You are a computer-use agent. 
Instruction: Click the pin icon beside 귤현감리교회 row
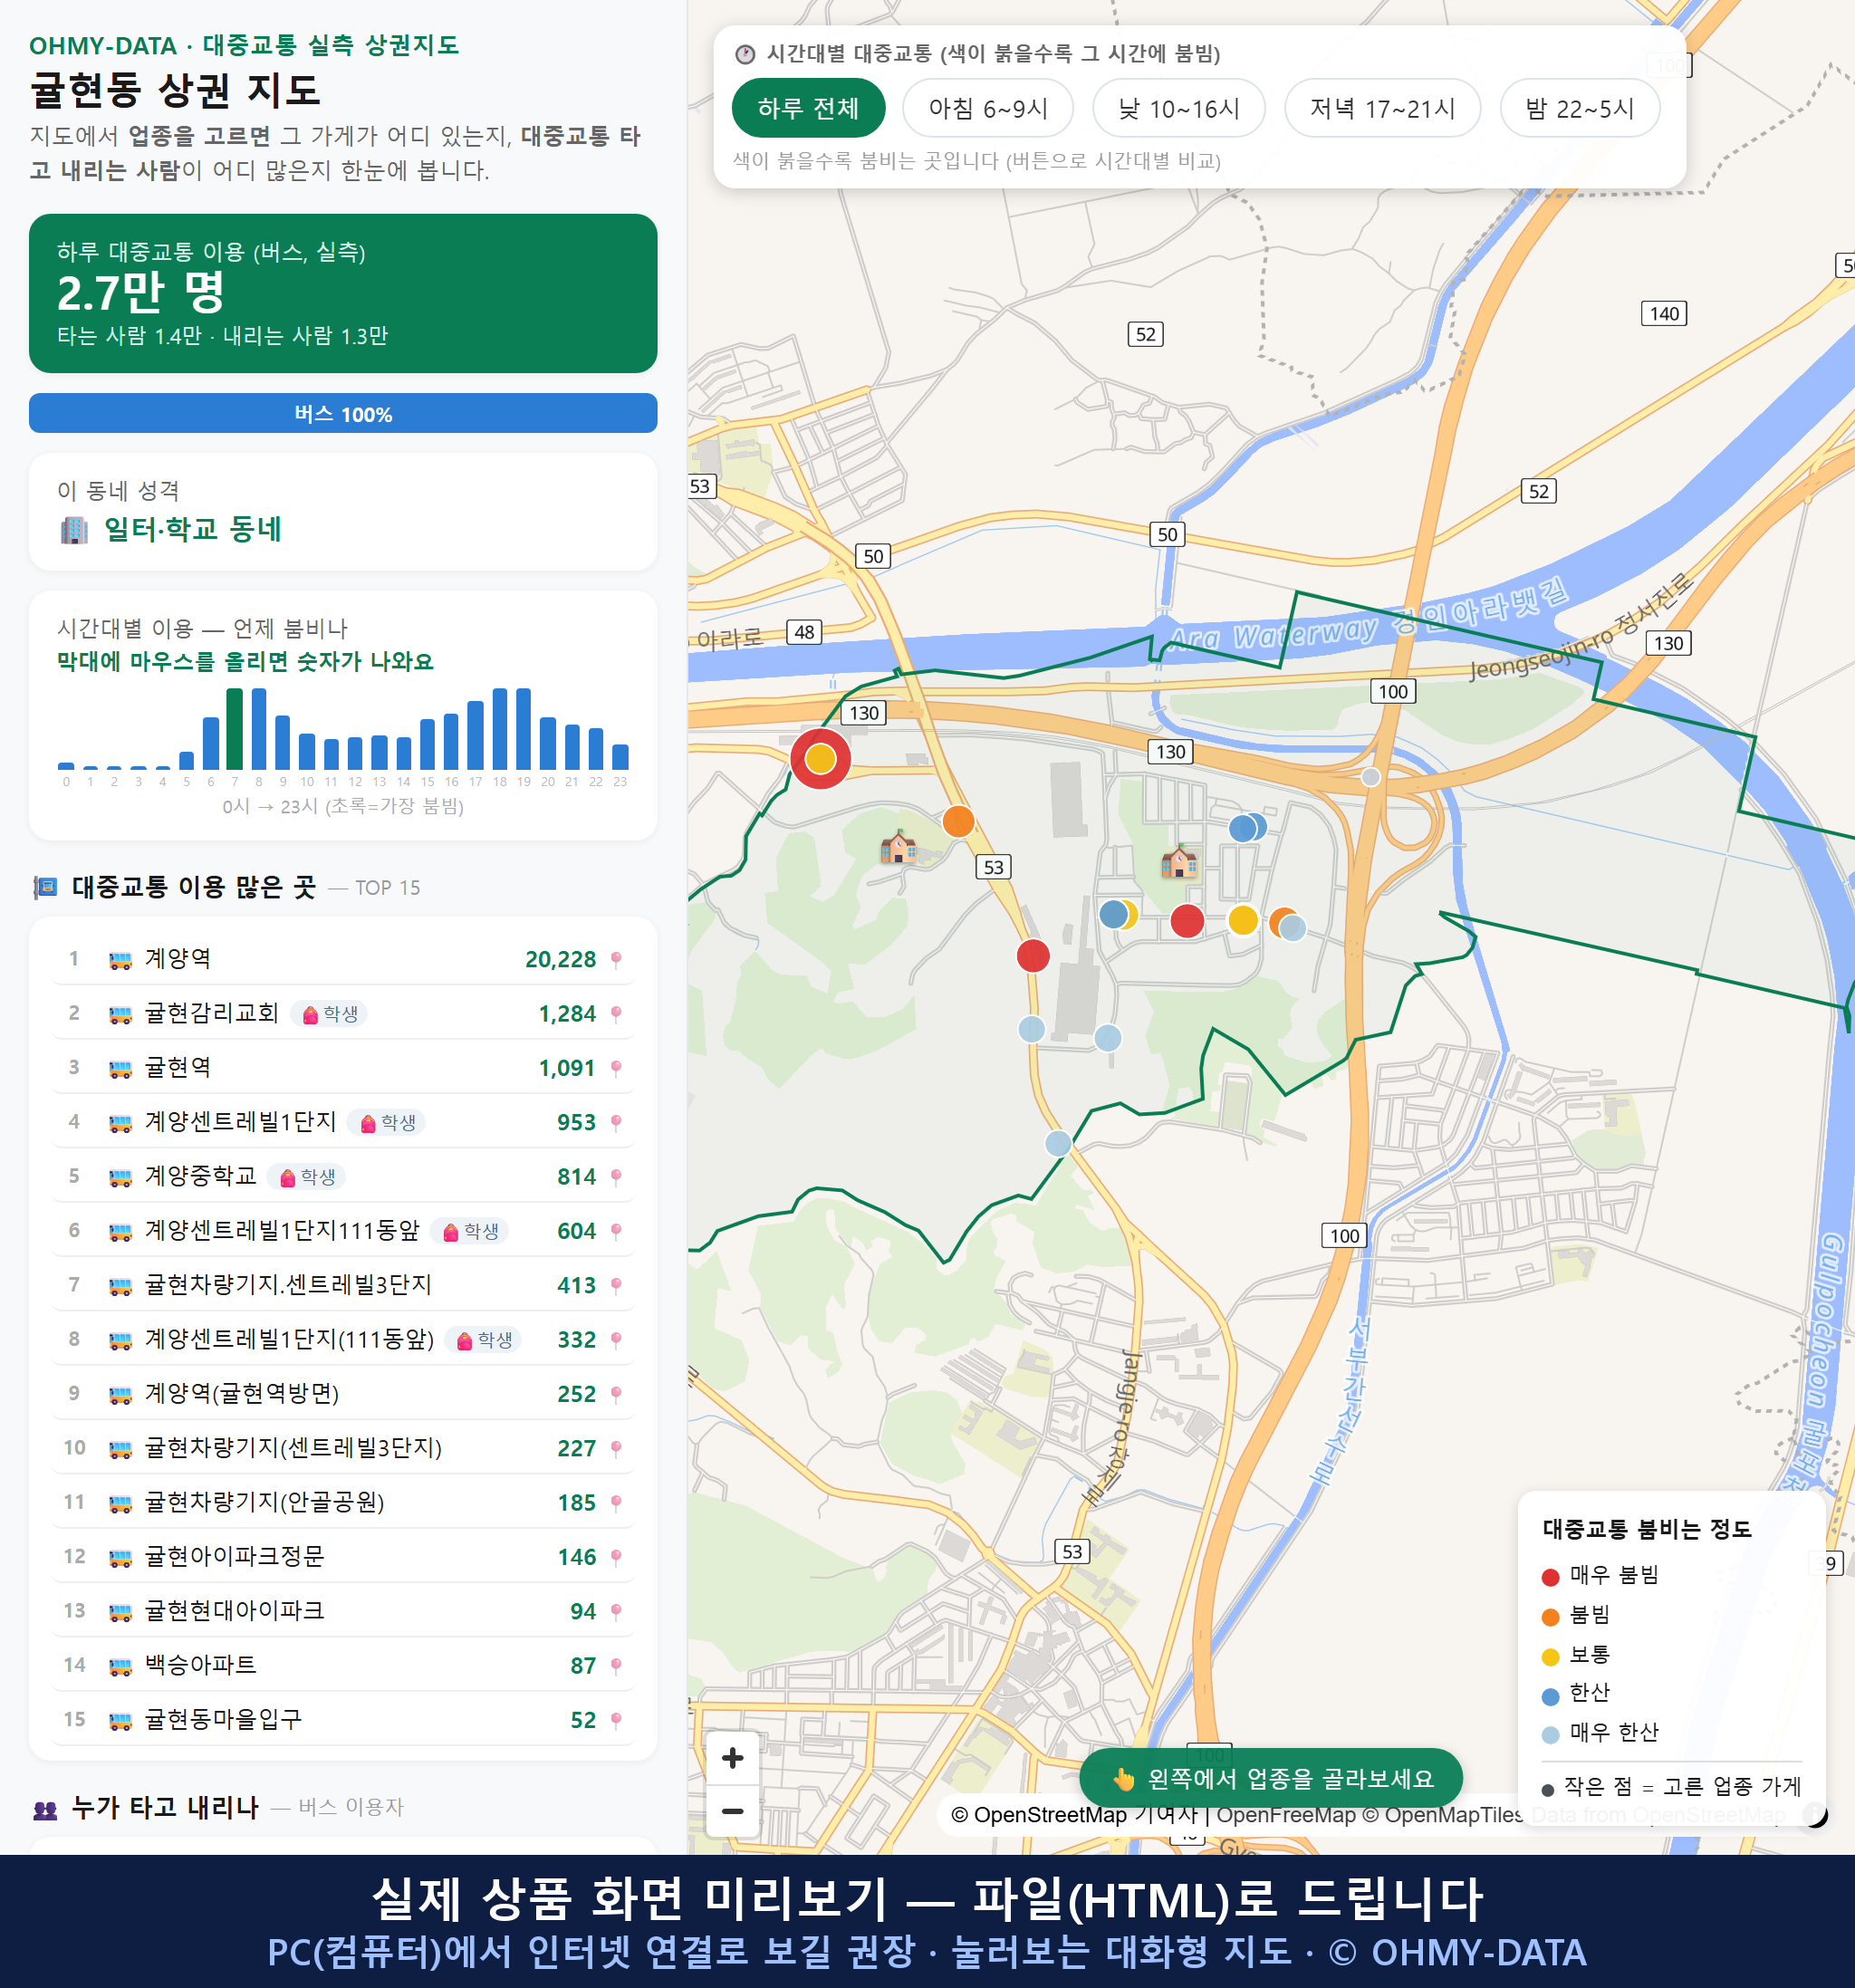click(x=616, y=1013)
